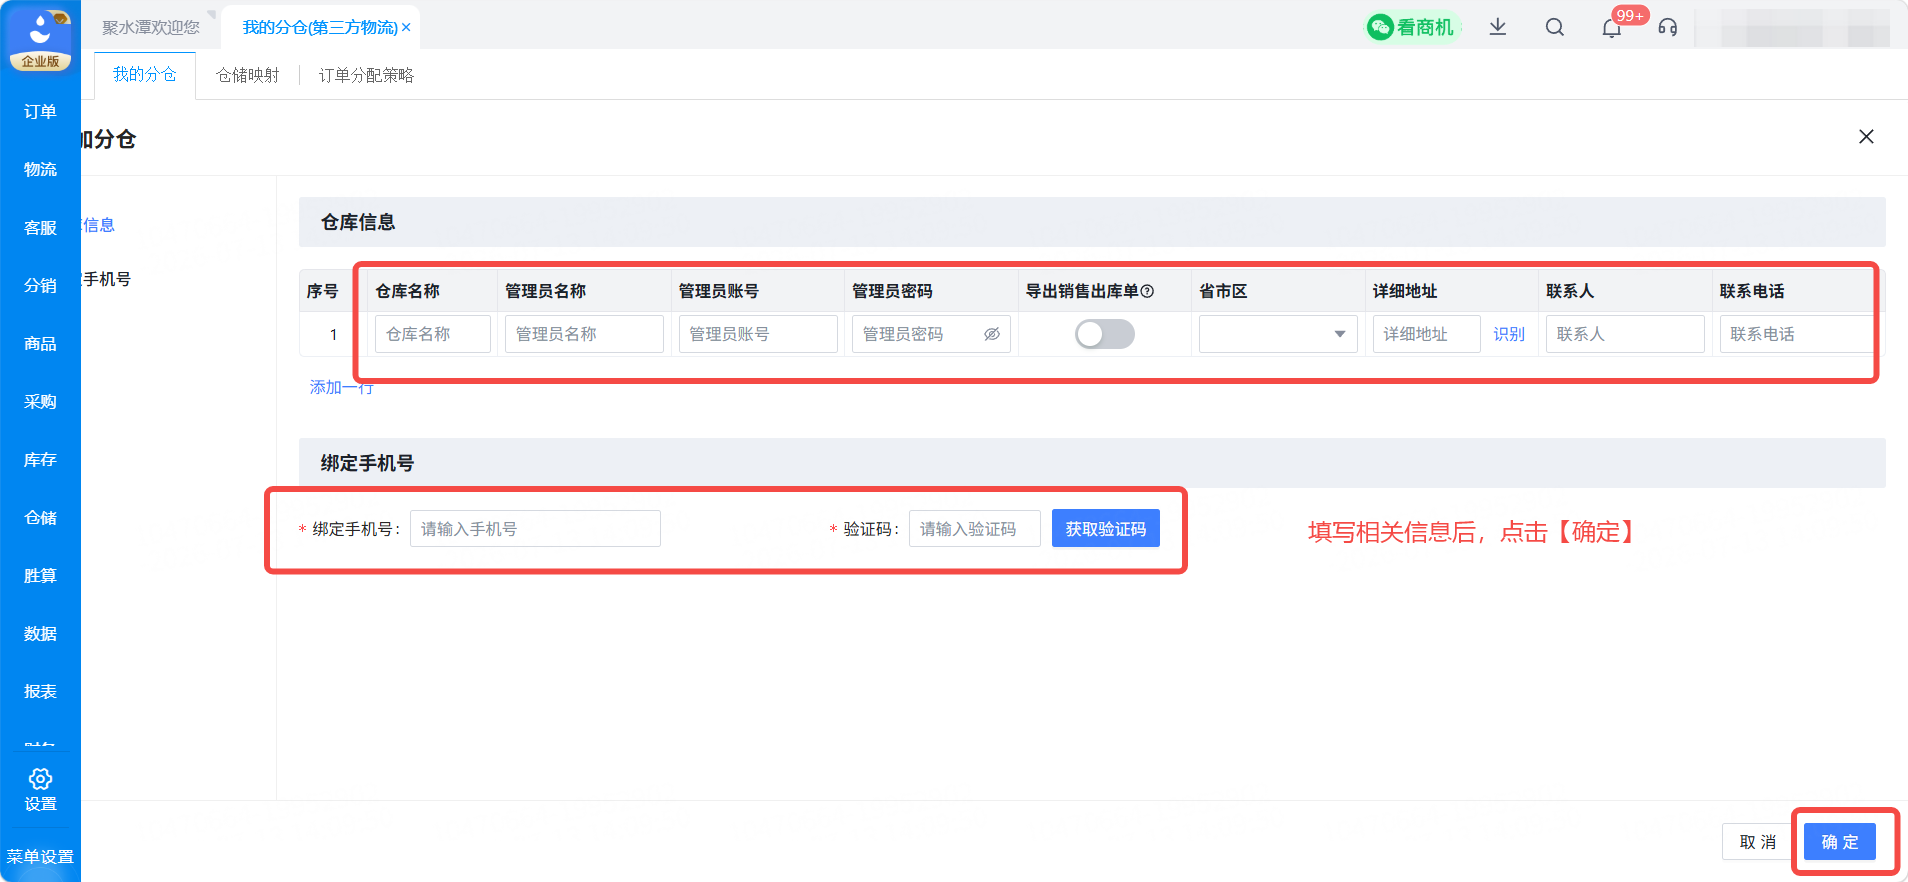Focus the 联系电话 input field

[x=1797, y=334]
